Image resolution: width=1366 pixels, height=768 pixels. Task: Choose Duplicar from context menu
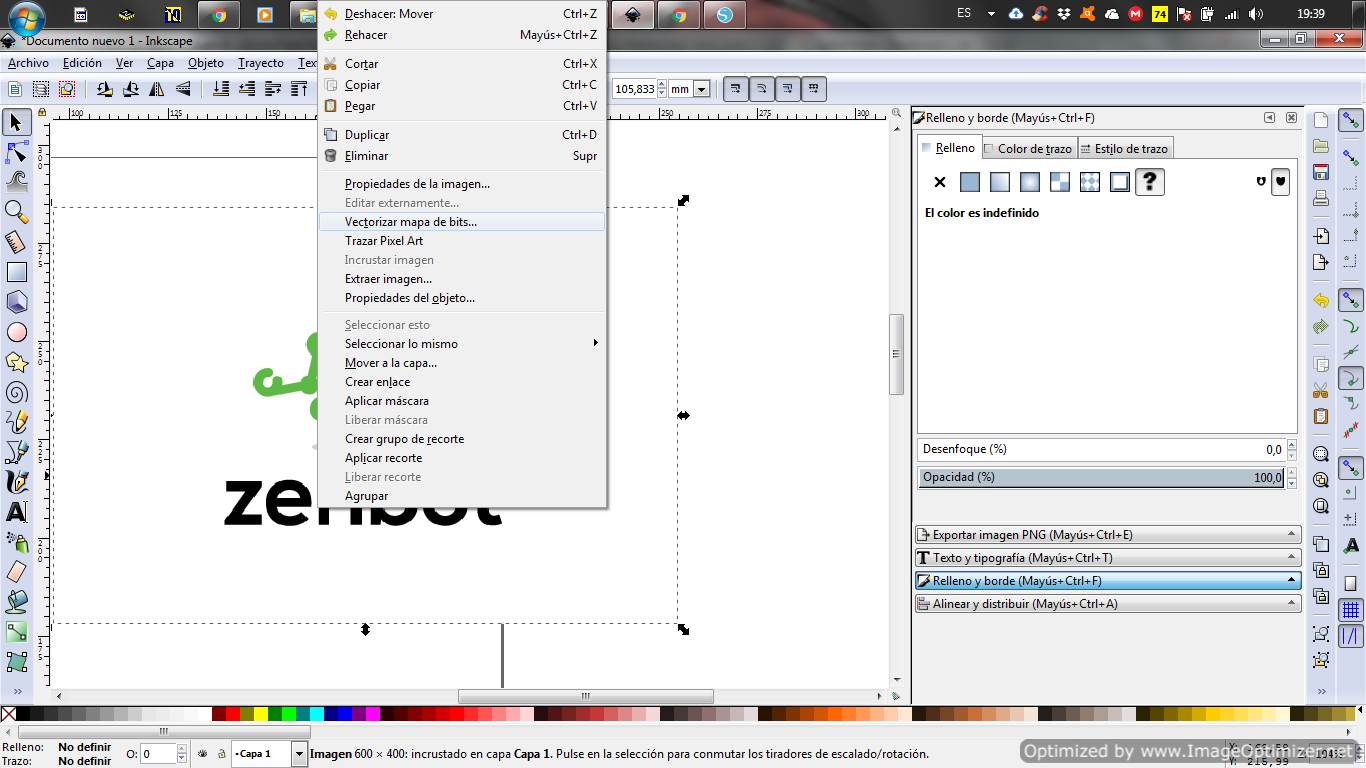tap(462, 135)
